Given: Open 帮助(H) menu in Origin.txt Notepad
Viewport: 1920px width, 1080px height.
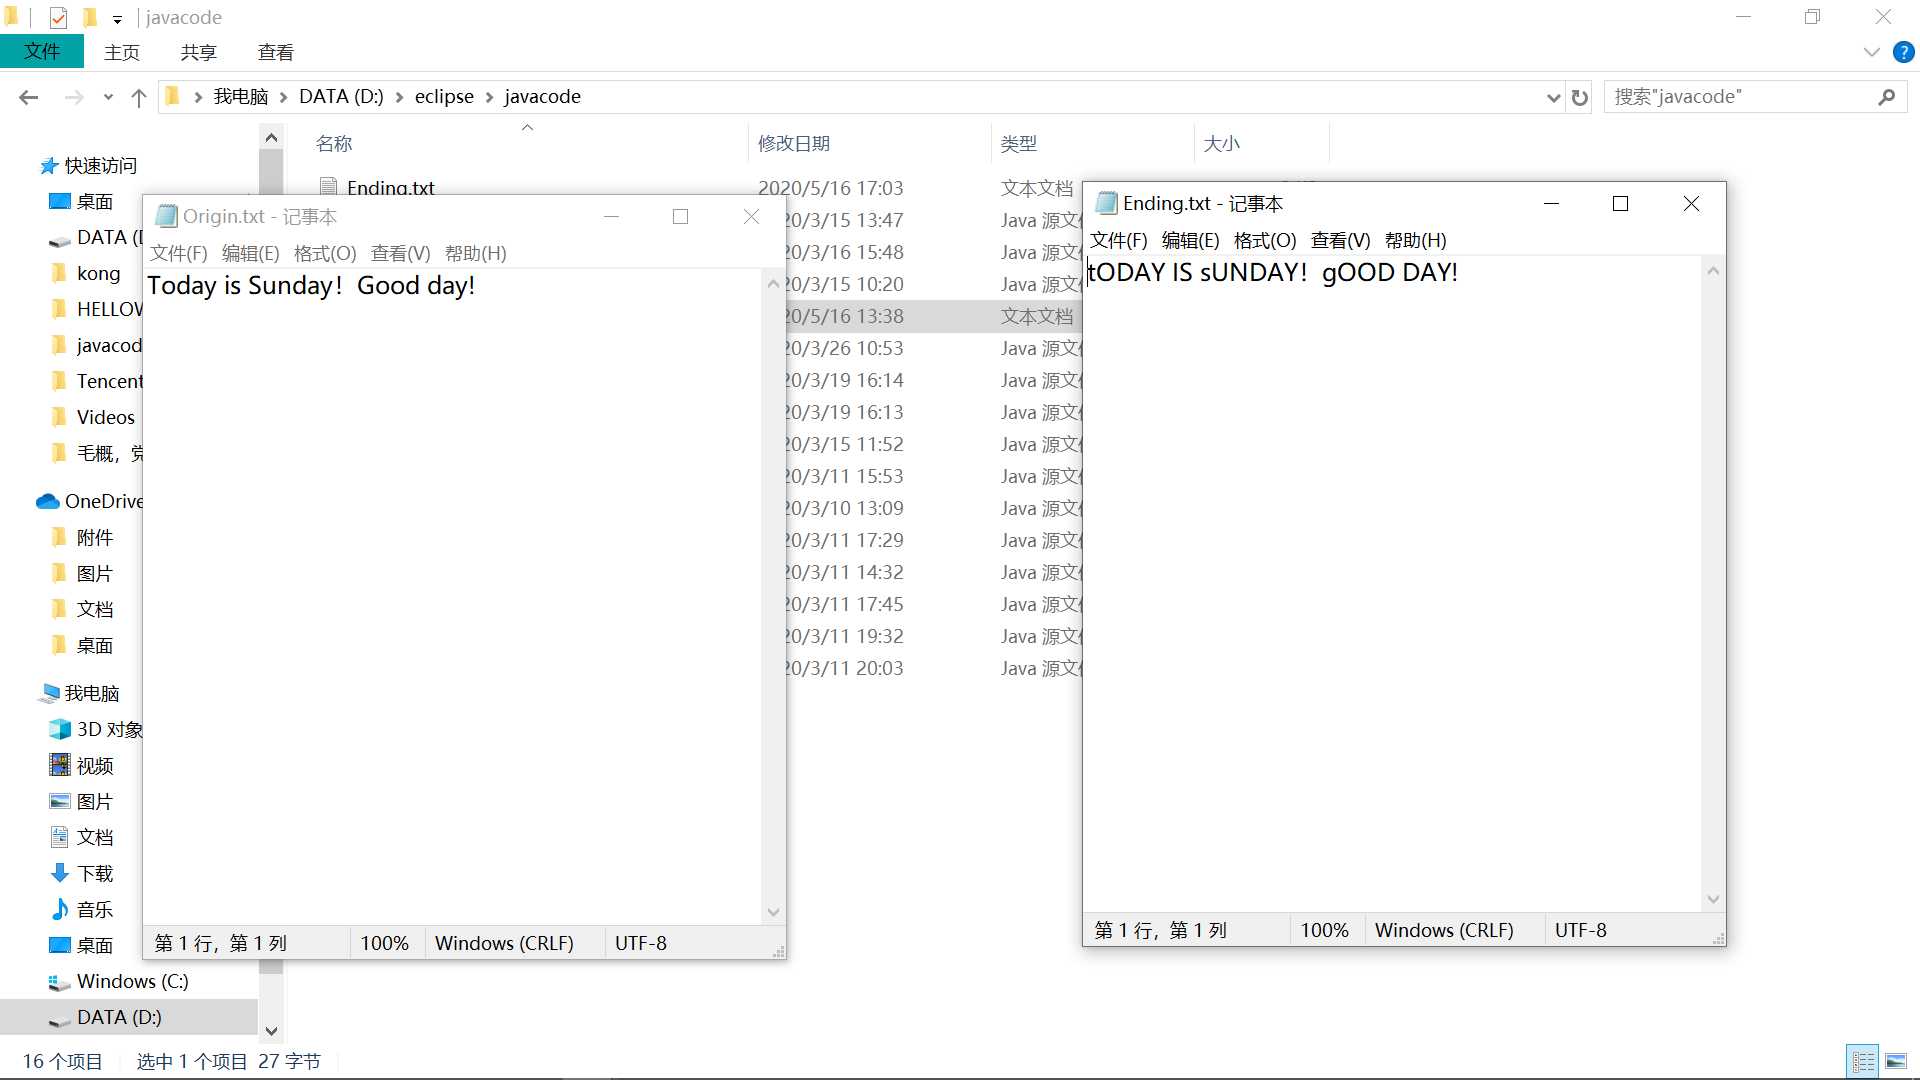Looking at the screenshot, I should [475, 253].
